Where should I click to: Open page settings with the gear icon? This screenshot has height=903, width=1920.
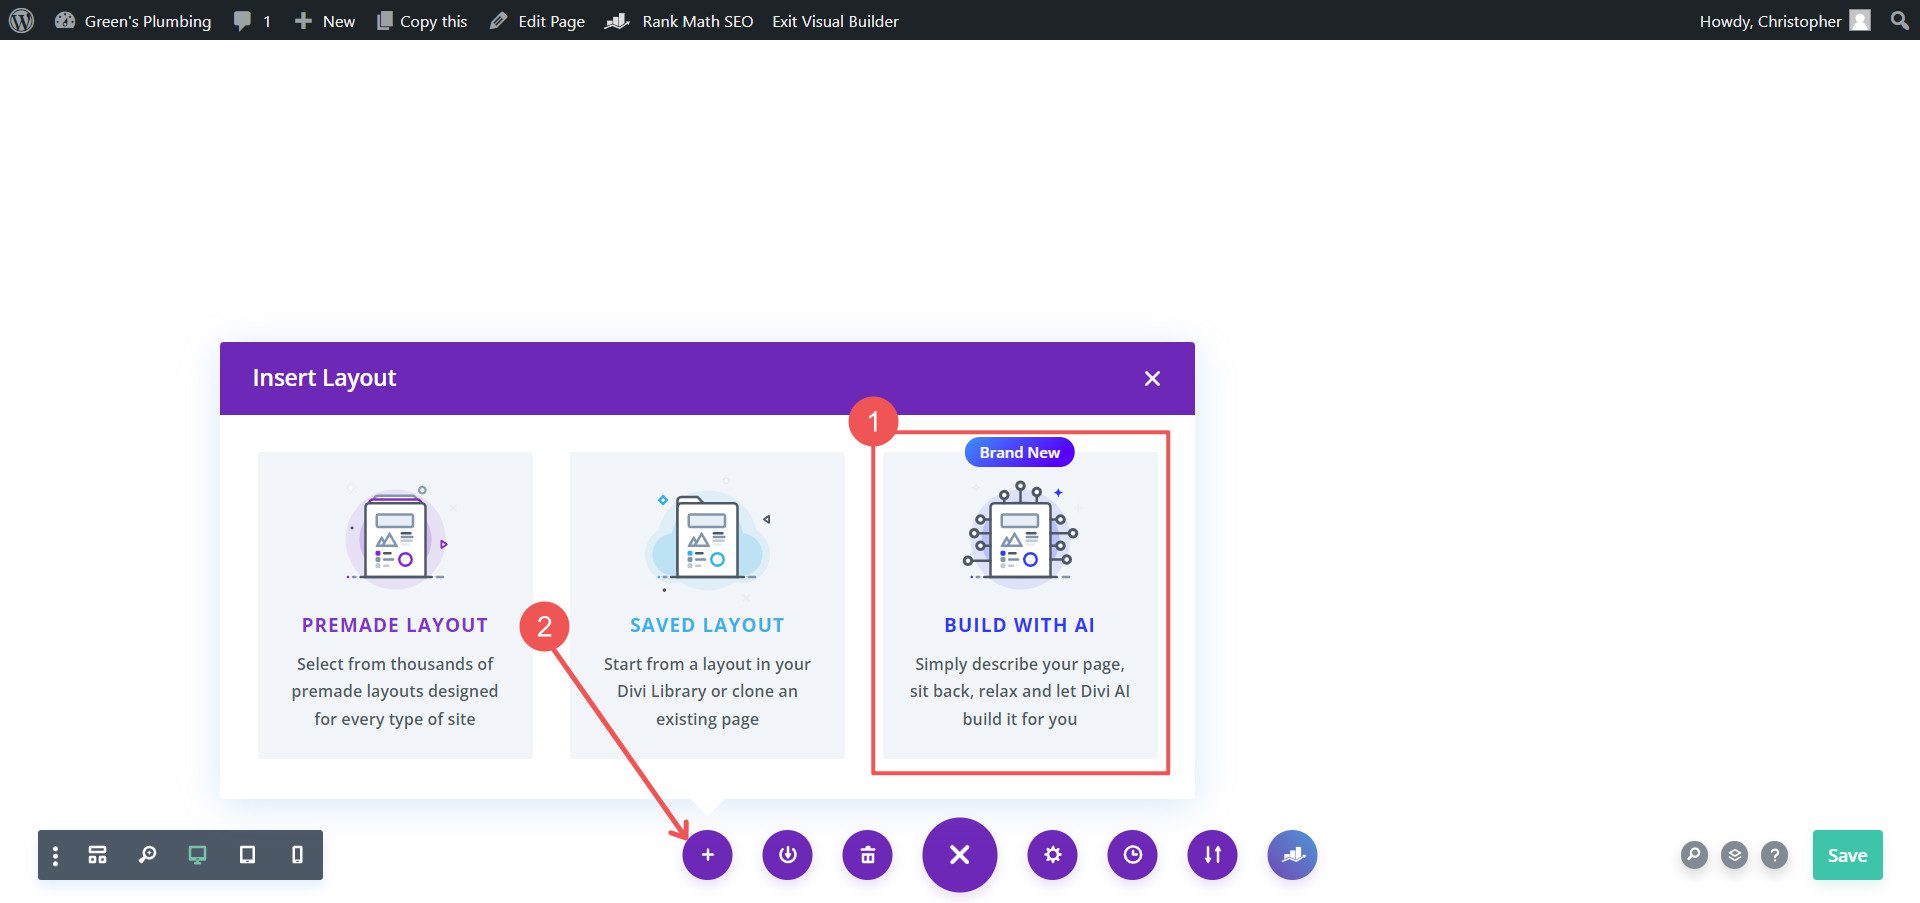1052,855
